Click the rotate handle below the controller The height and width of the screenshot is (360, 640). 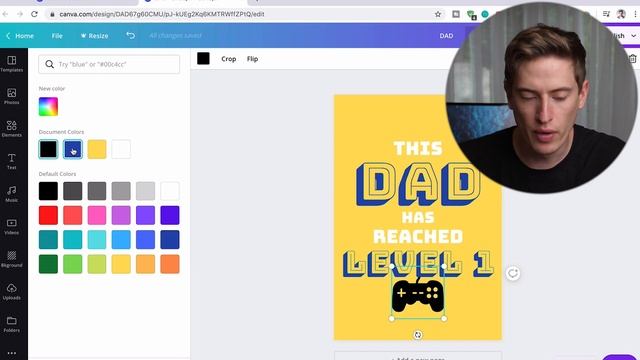click(x=418, y=335)
